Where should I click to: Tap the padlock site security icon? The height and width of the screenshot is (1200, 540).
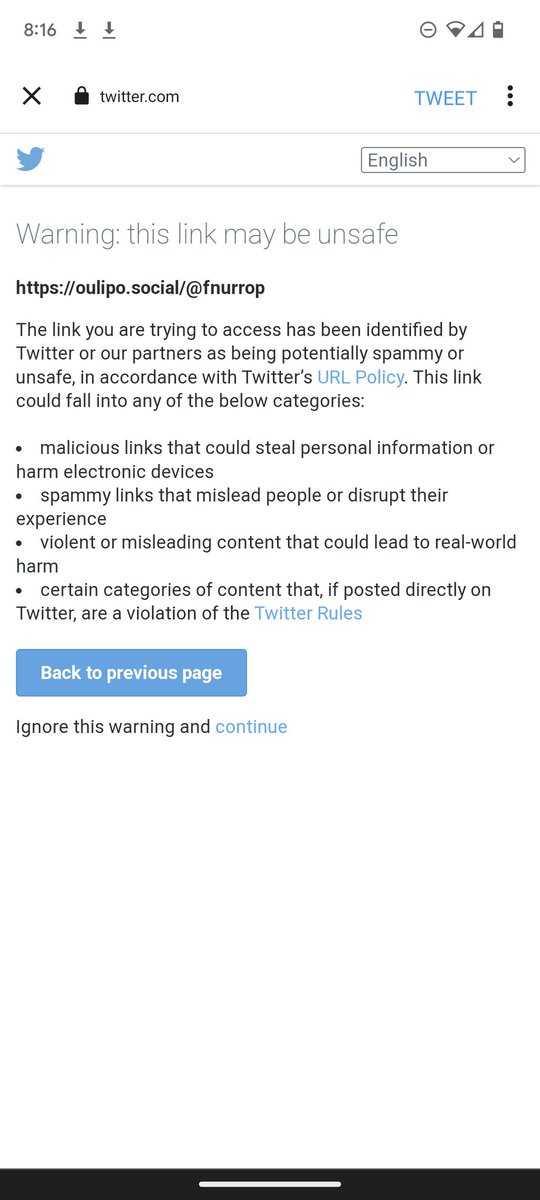[x=82, y=96]
